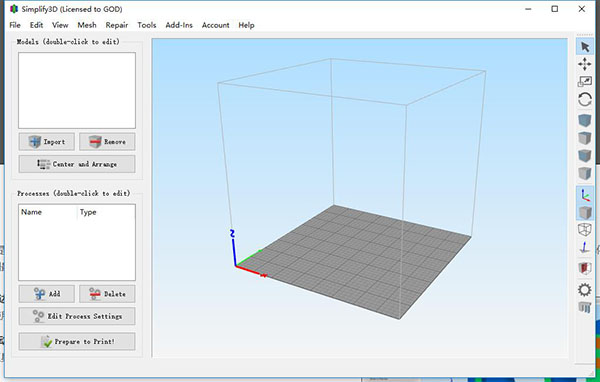Screen dimensions: 600x382
Task: Click the Delete process button
Action: click(x=107, y=294)
